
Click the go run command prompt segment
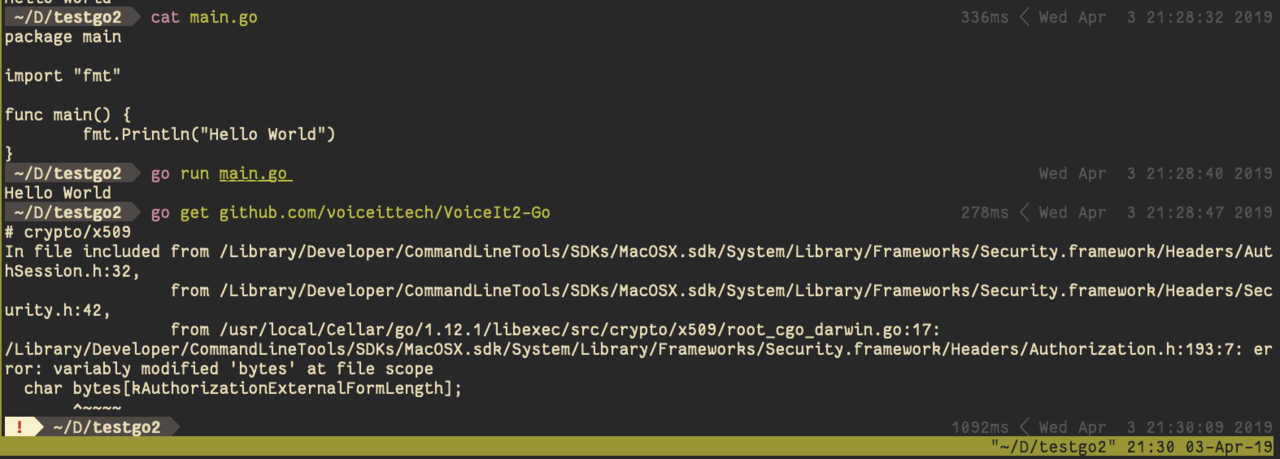tap(220, 174)
